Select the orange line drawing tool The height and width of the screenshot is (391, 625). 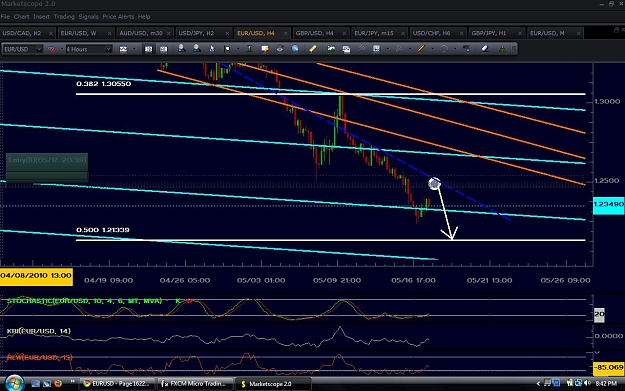[421, 49]
